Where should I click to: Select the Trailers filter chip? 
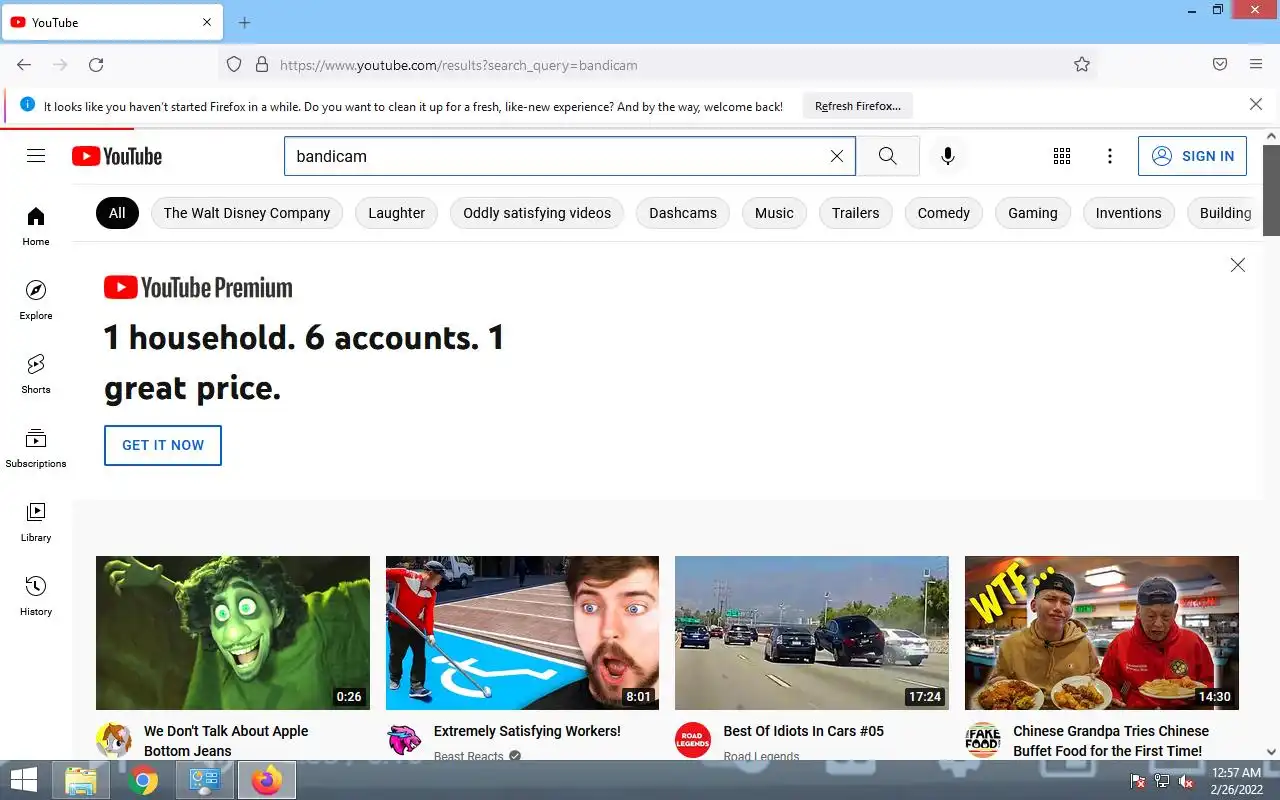click(x=856, y=213)
